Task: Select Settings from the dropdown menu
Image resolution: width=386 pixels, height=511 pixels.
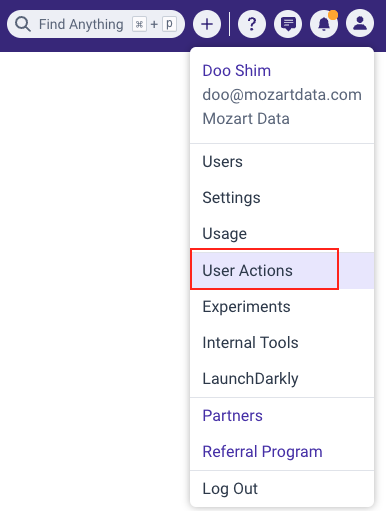Action: [x=282, y=198]
